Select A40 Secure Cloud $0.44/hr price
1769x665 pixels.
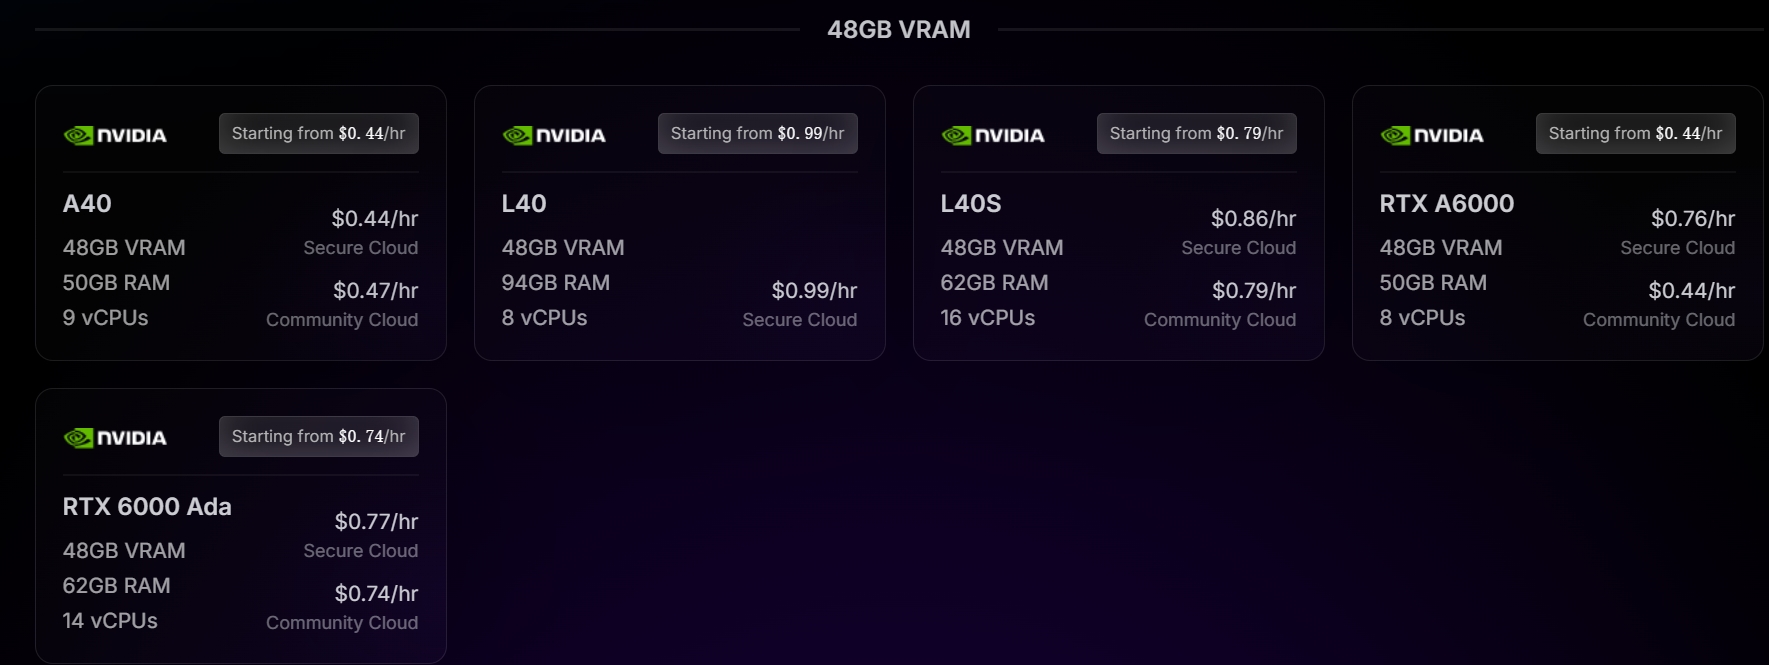coord(375,219)
